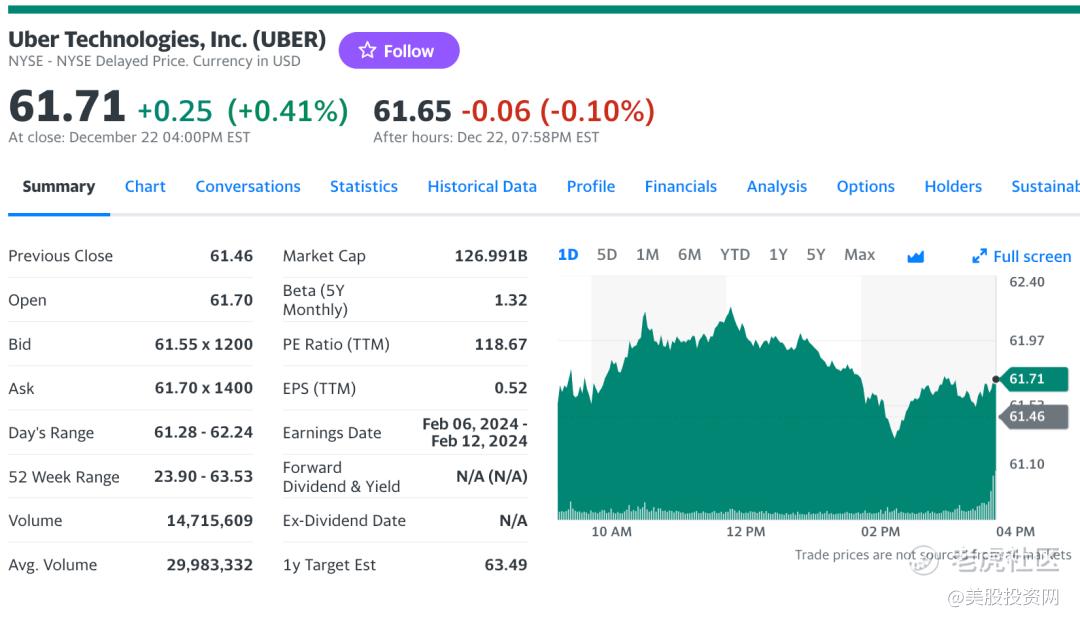Select the Analysis tab
The image size is (1080, 622).
point(777,186)
